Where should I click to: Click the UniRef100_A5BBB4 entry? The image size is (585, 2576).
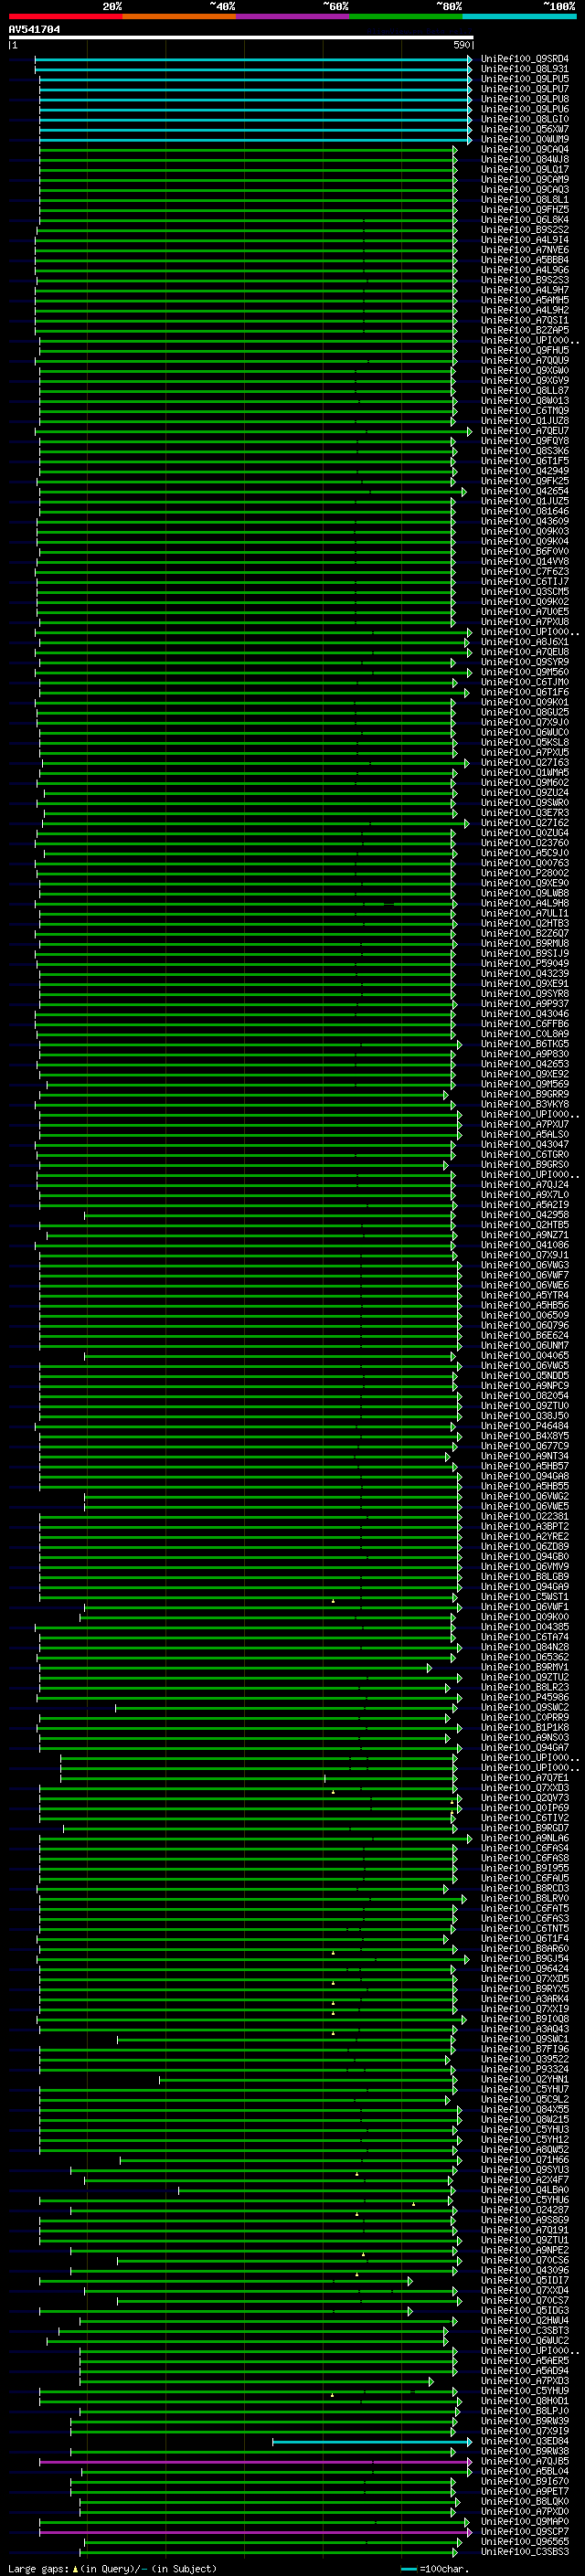pos(524,260)
